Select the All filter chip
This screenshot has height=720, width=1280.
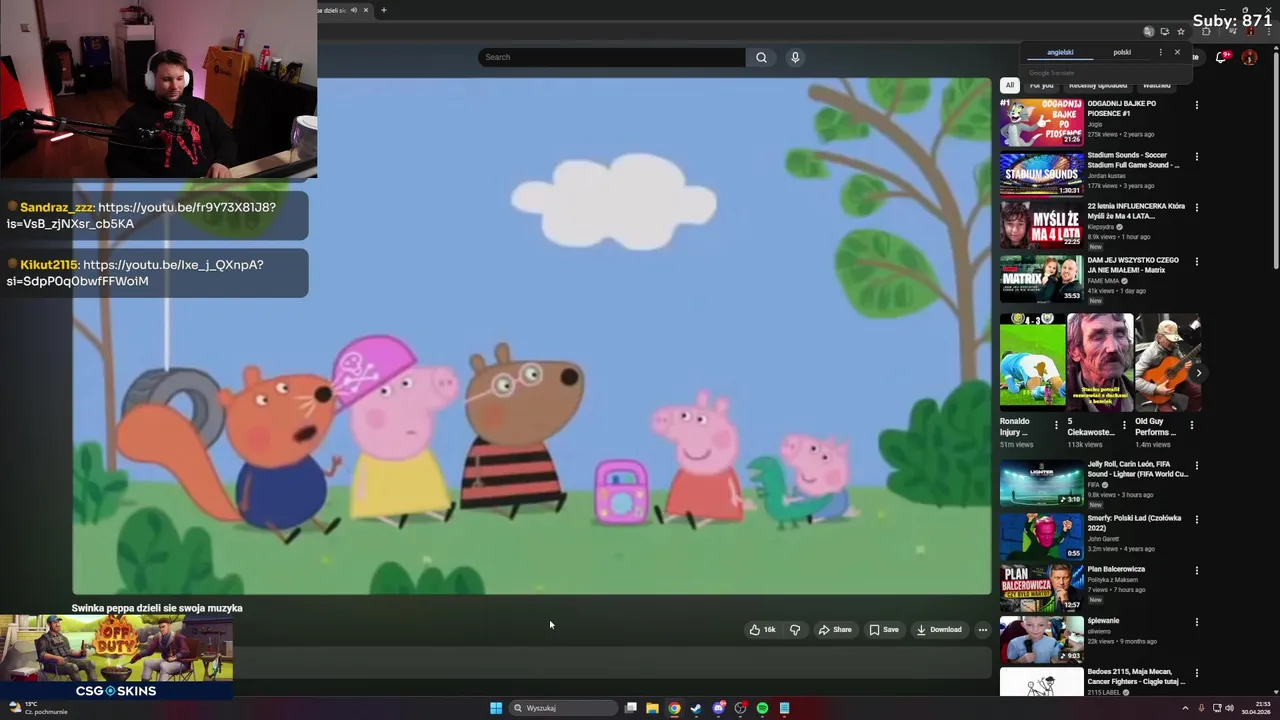(x=1009, y=85)
